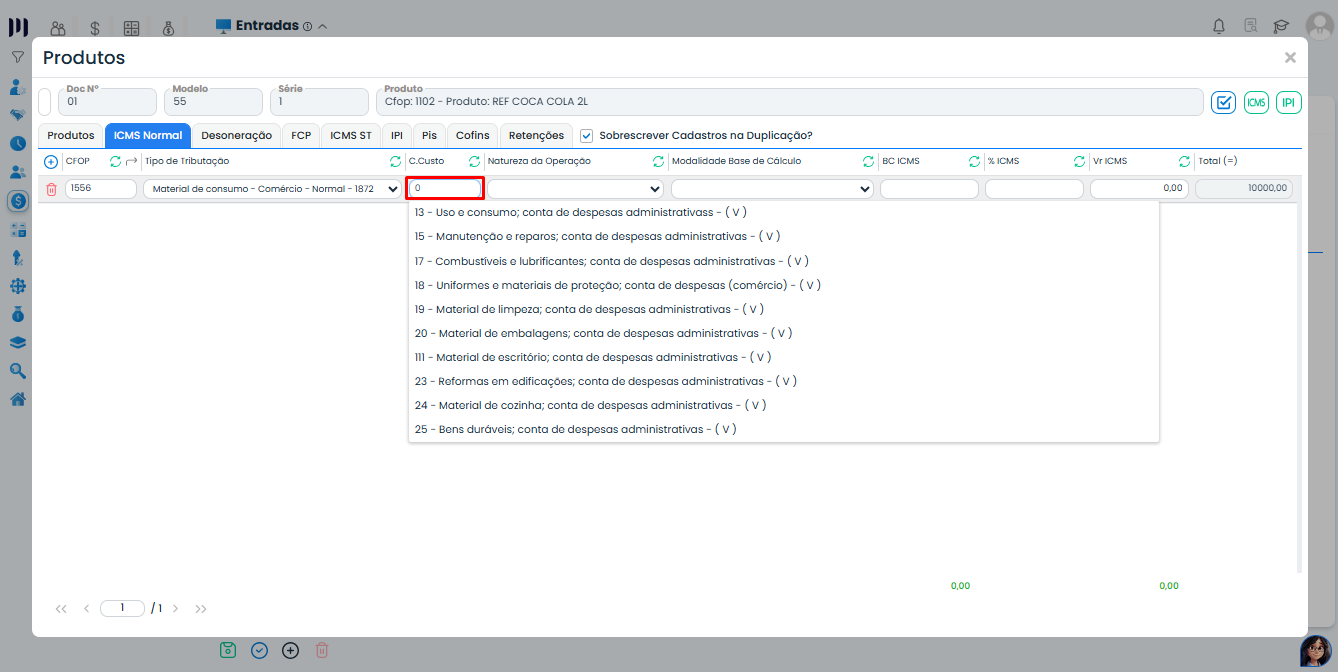Click the blue check-edit icon at top right
The width and height of the screenshot is (1338, 672).
click(x=1223, y=102)
